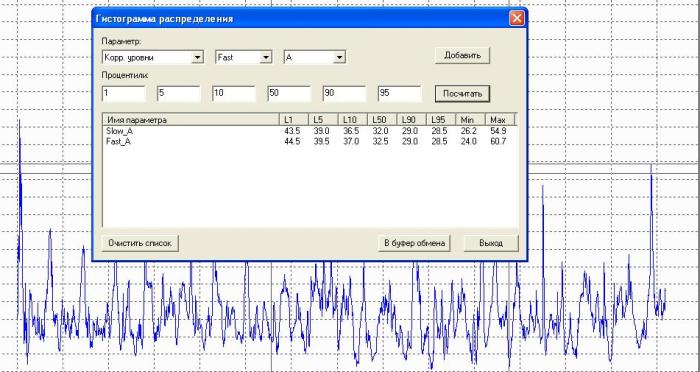Click the L50 column header

point(382,120)
